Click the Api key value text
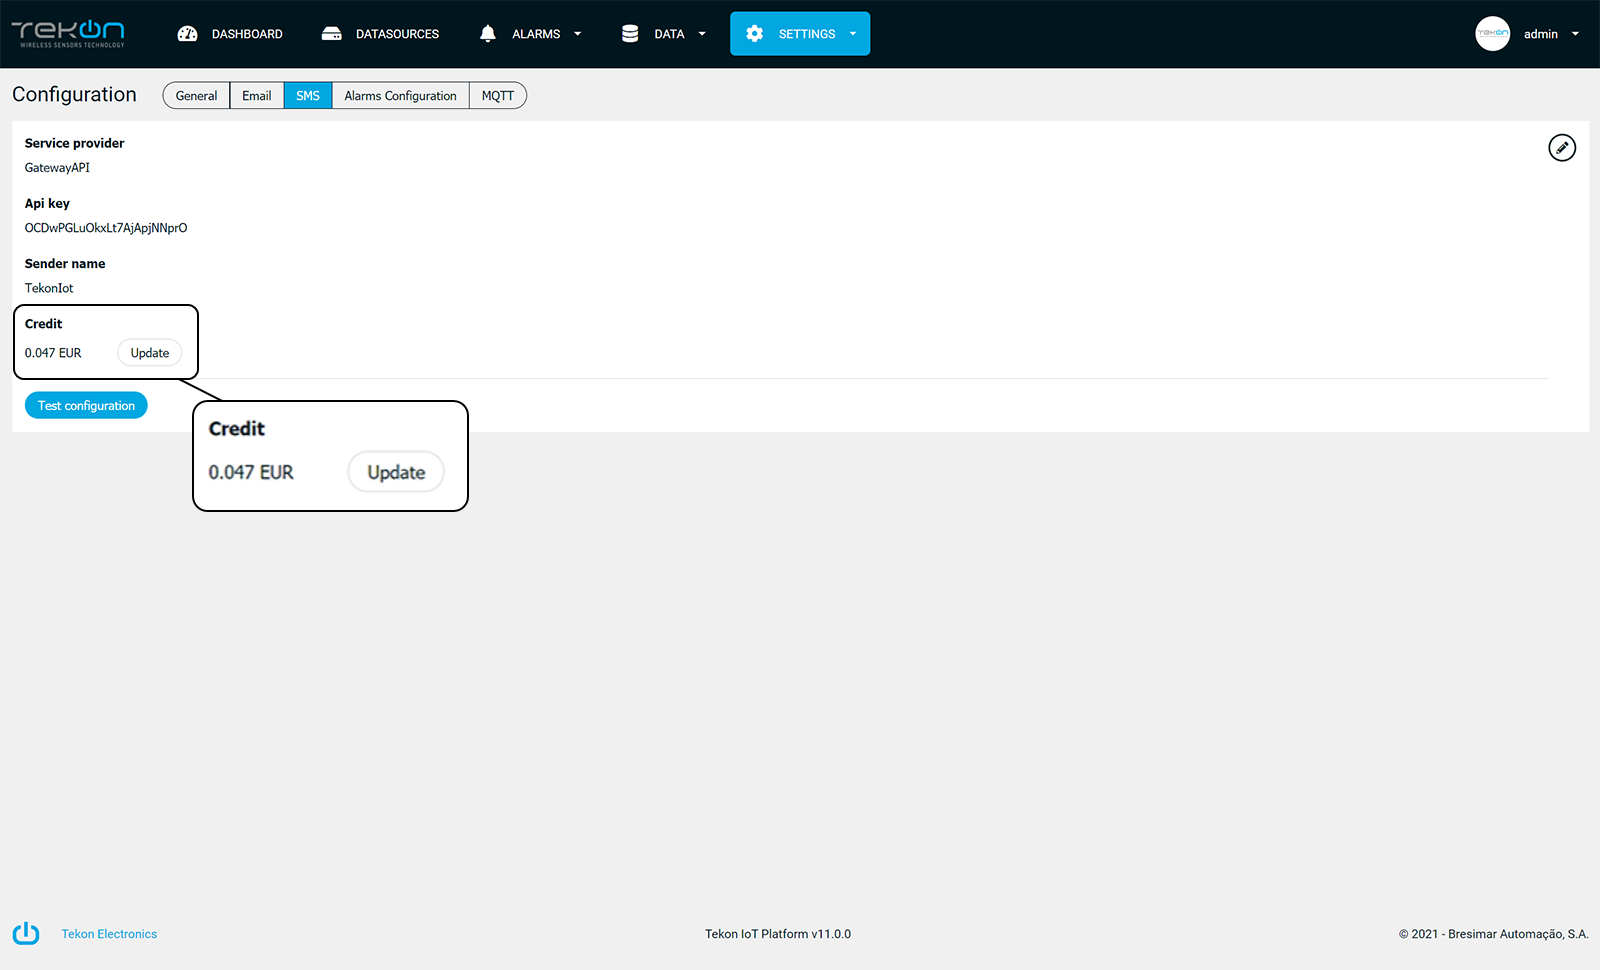This screenshot has width=1600, height=970. [x=106, y=228]
